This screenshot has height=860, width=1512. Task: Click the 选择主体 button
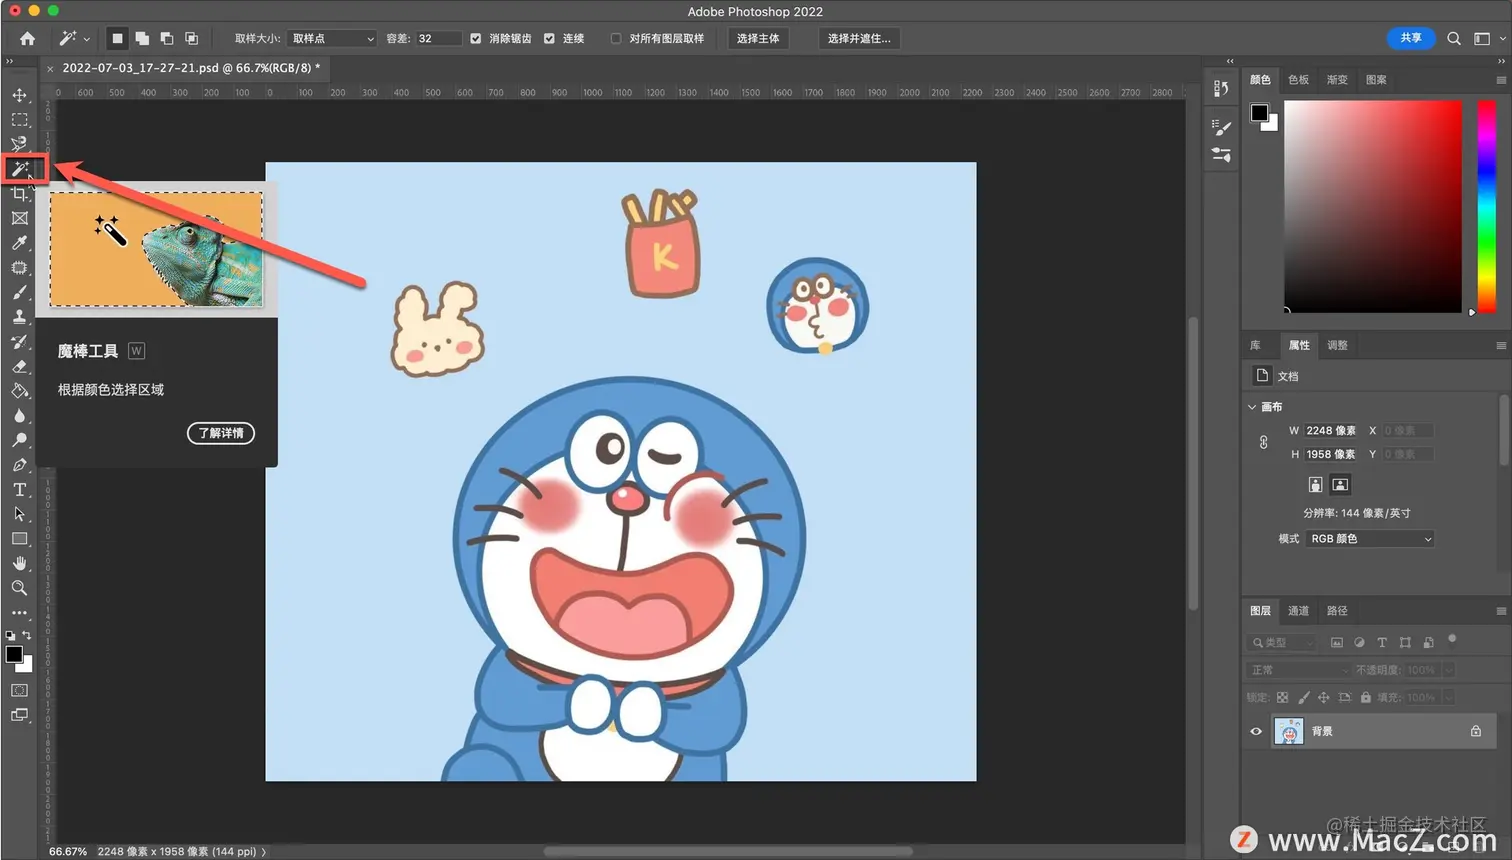(758, 38)
